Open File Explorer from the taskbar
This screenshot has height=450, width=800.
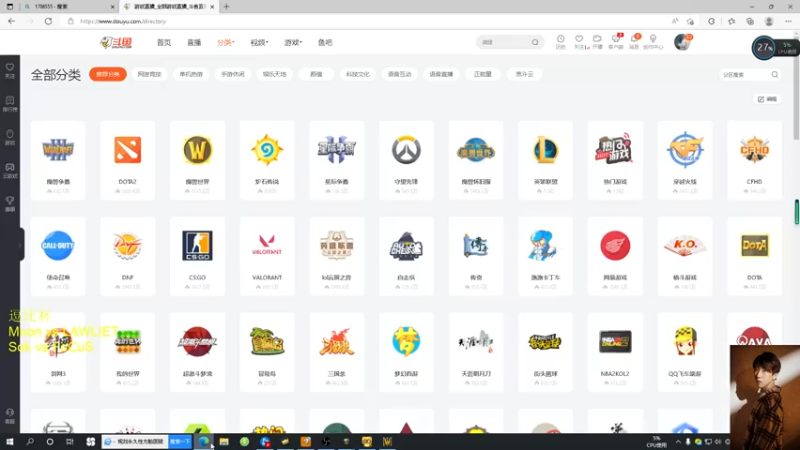click(x=224, y=442)
